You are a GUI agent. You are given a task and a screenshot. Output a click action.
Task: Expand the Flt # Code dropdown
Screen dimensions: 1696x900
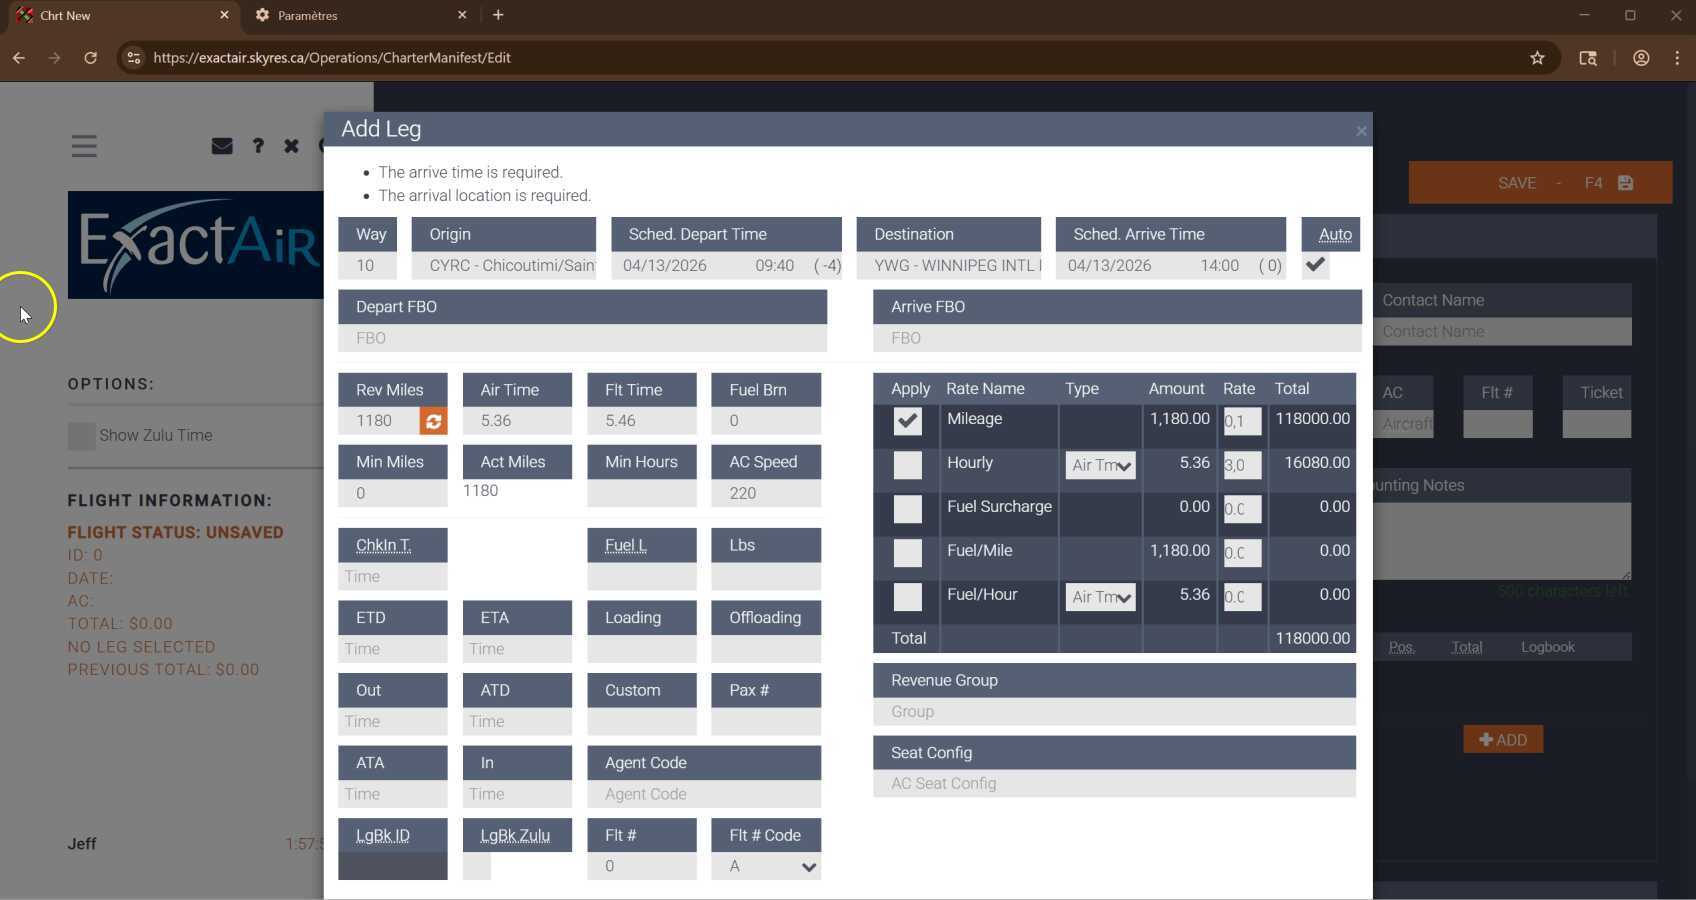[766, 867]
